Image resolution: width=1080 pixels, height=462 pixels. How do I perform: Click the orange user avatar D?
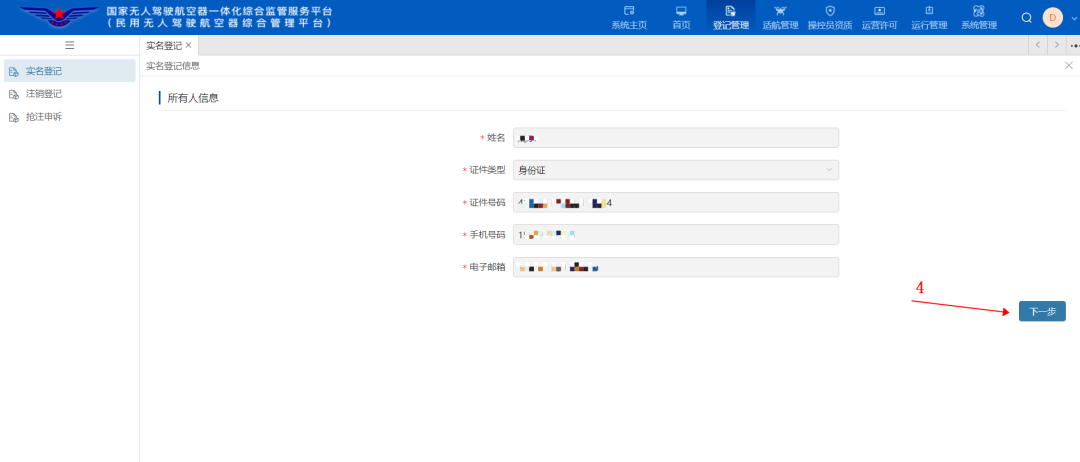(1052, 17)
